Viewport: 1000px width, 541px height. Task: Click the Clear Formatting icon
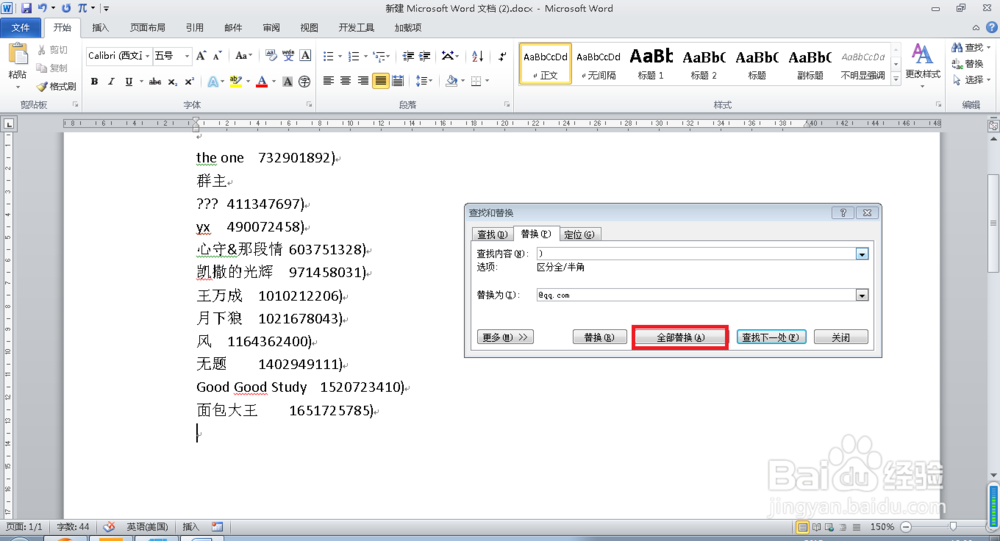tap(271, 56)
